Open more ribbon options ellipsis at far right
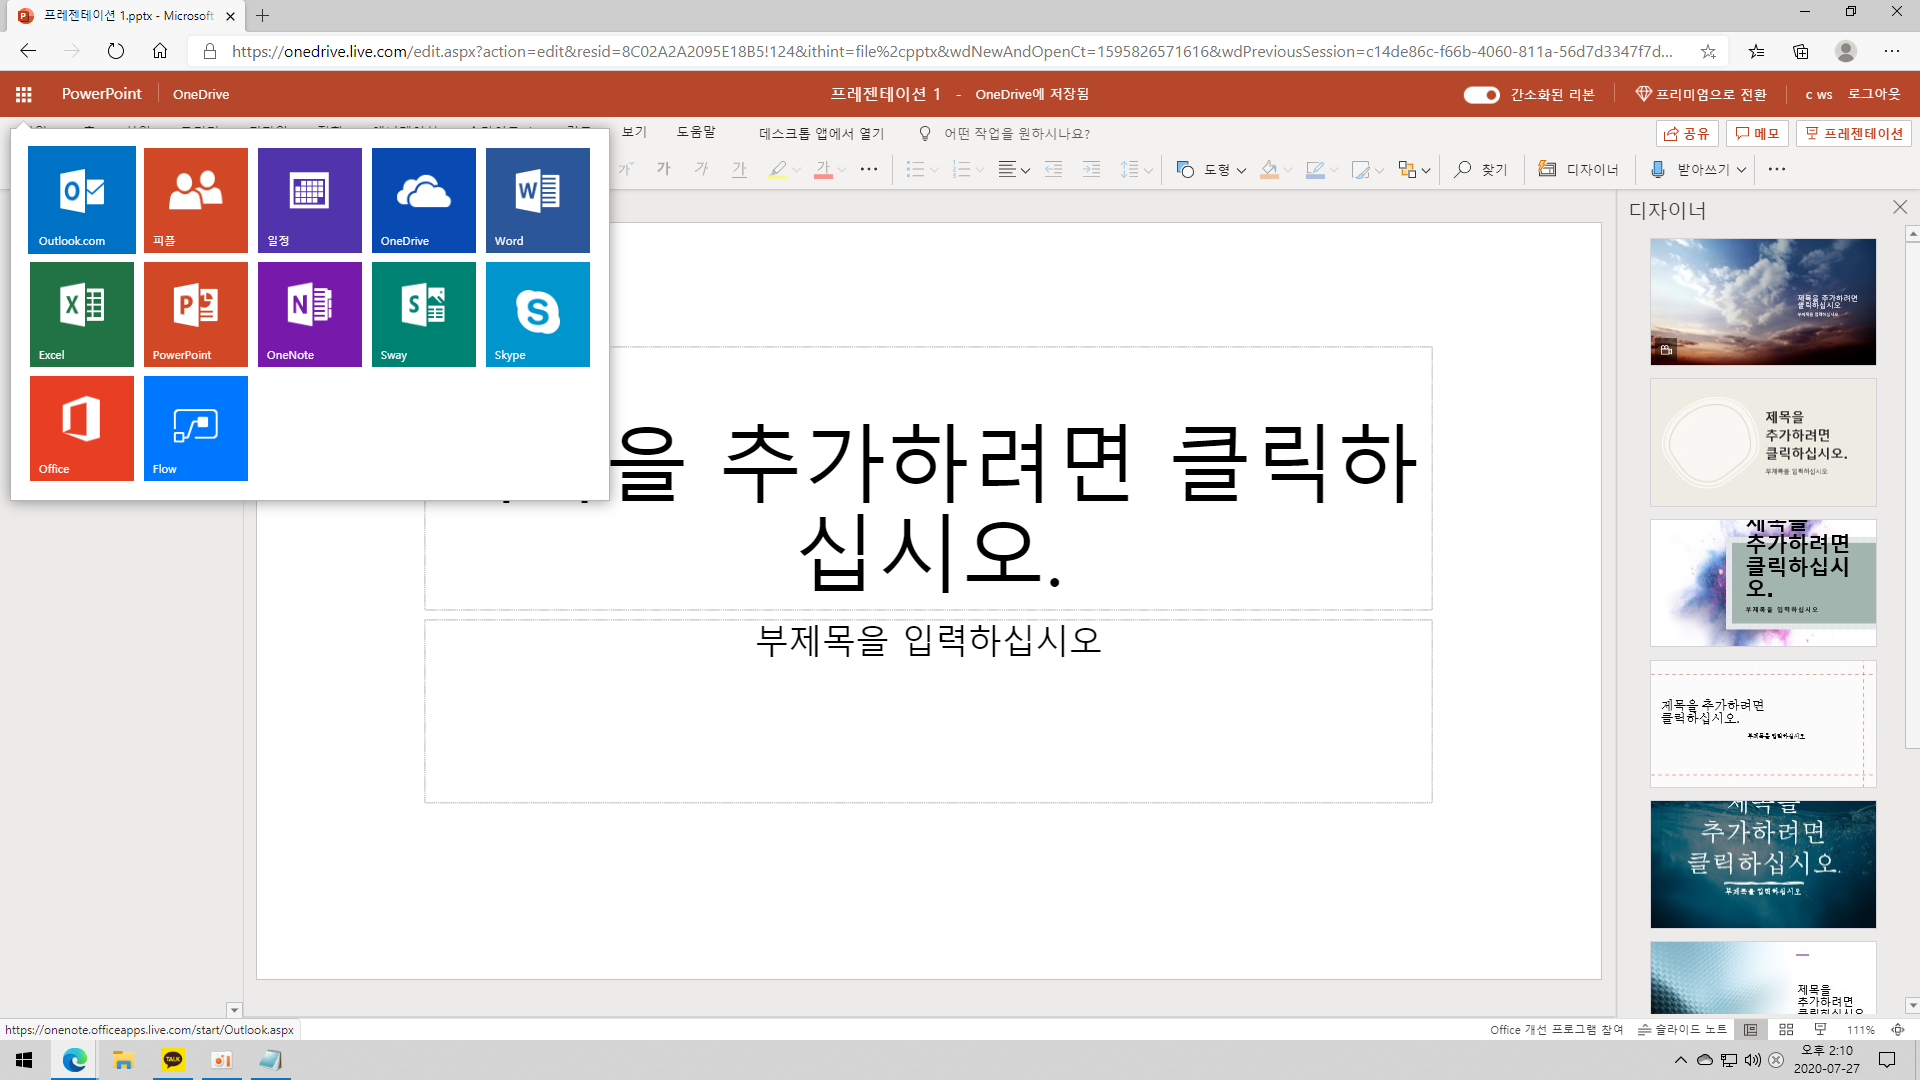This screenshot has width=1920, height=1080. tap(1777, 170)
